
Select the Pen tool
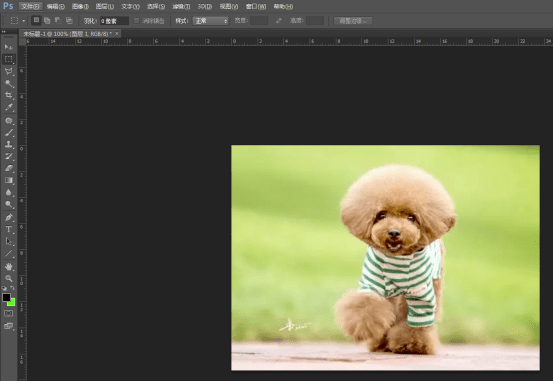coord(8,217)
